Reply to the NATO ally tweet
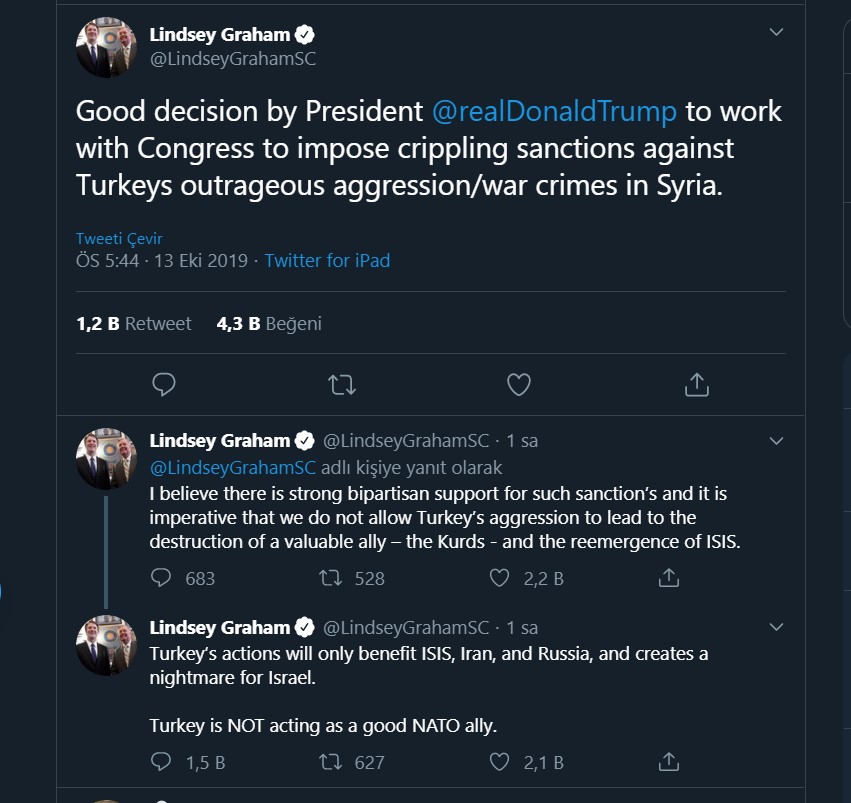The image size is (851, 803). click(162, 762)
